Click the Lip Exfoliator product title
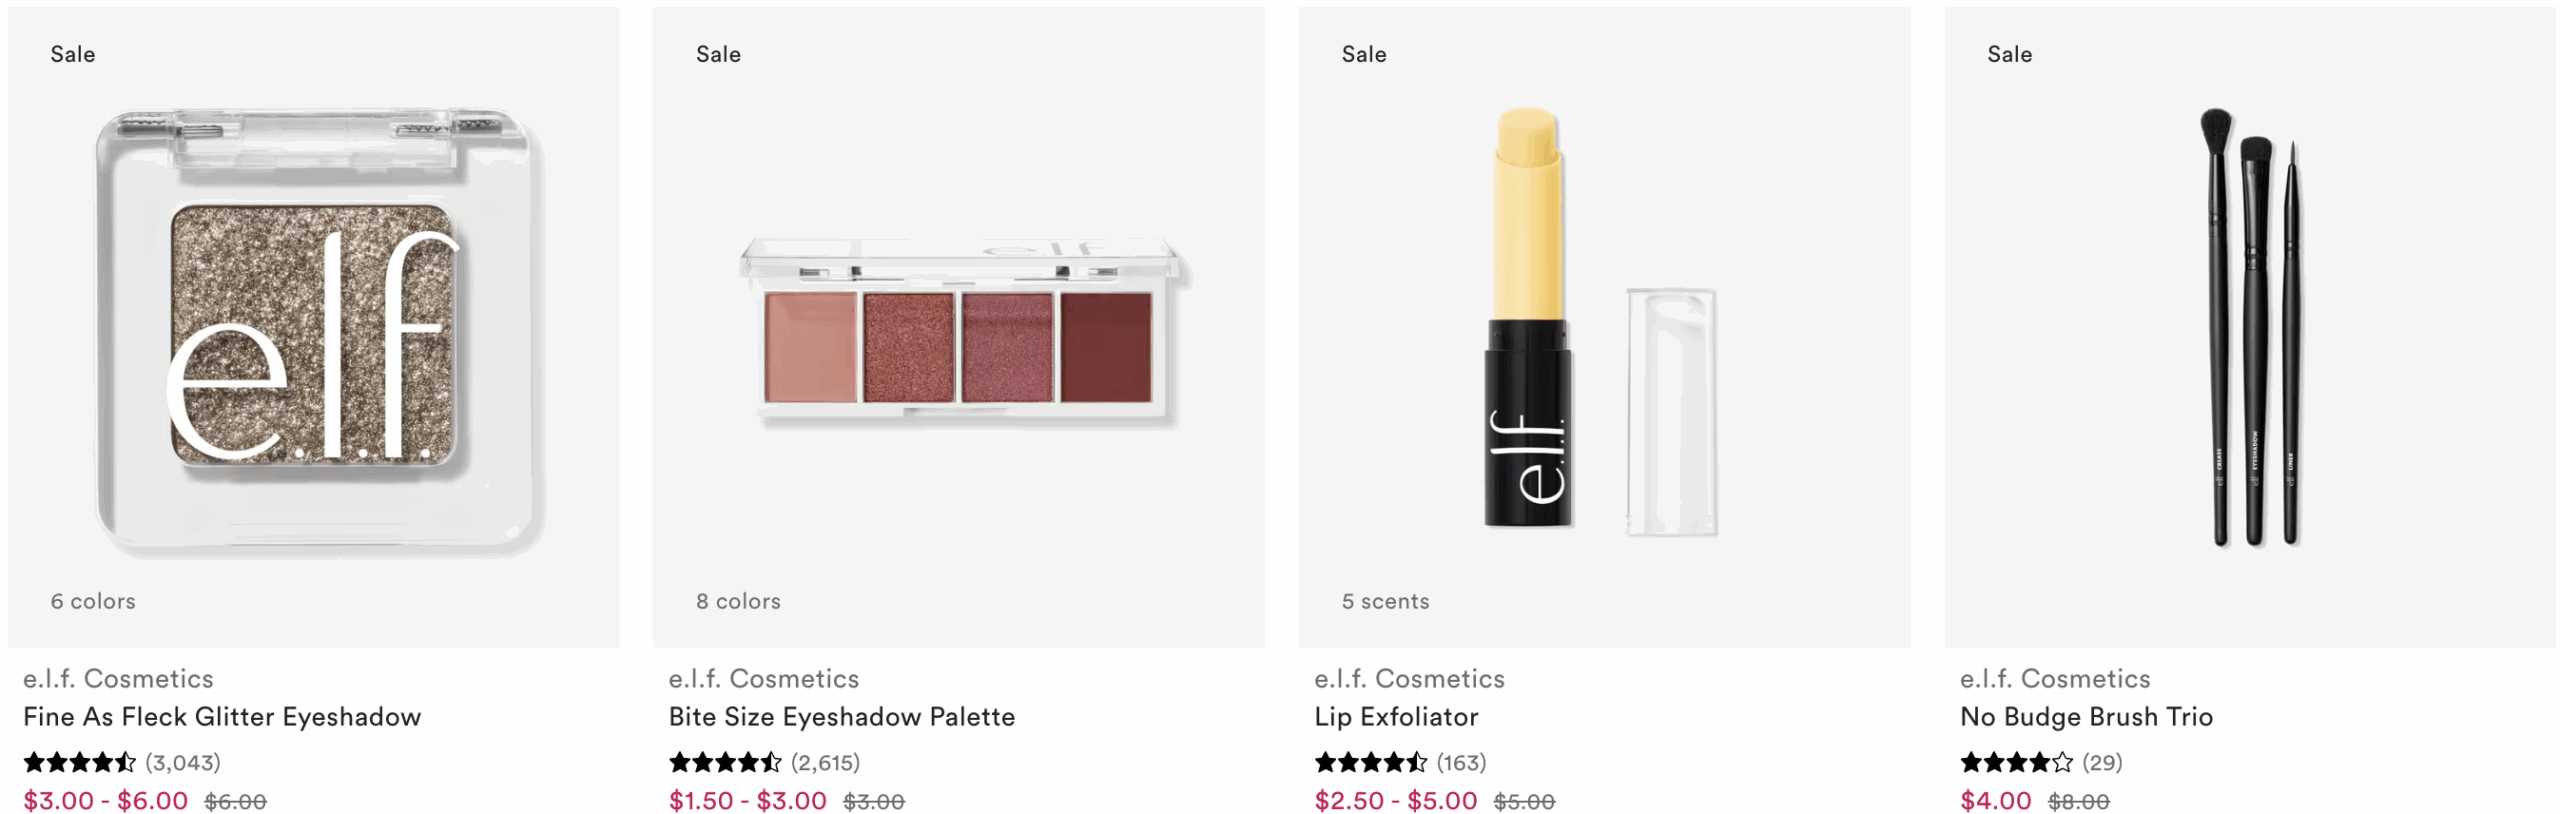The height and width of the screenshot is (814, 2560). 1396,716
